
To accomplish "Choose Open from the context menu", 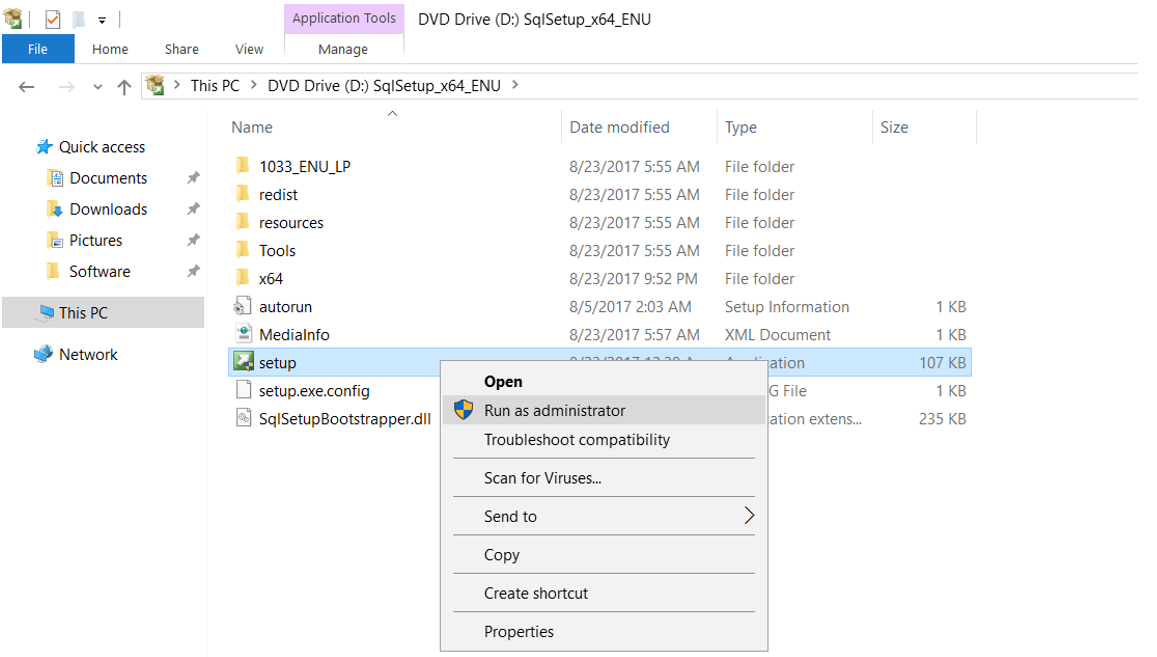I will click(x=604, y=382).
